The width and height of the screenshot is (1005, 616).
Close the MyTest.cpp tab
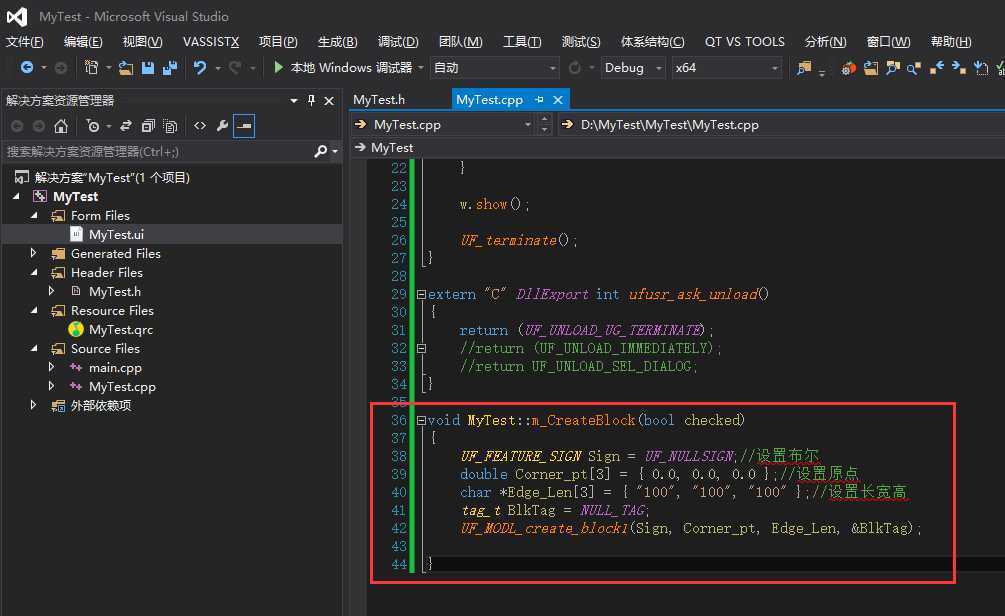click(558, 99)
